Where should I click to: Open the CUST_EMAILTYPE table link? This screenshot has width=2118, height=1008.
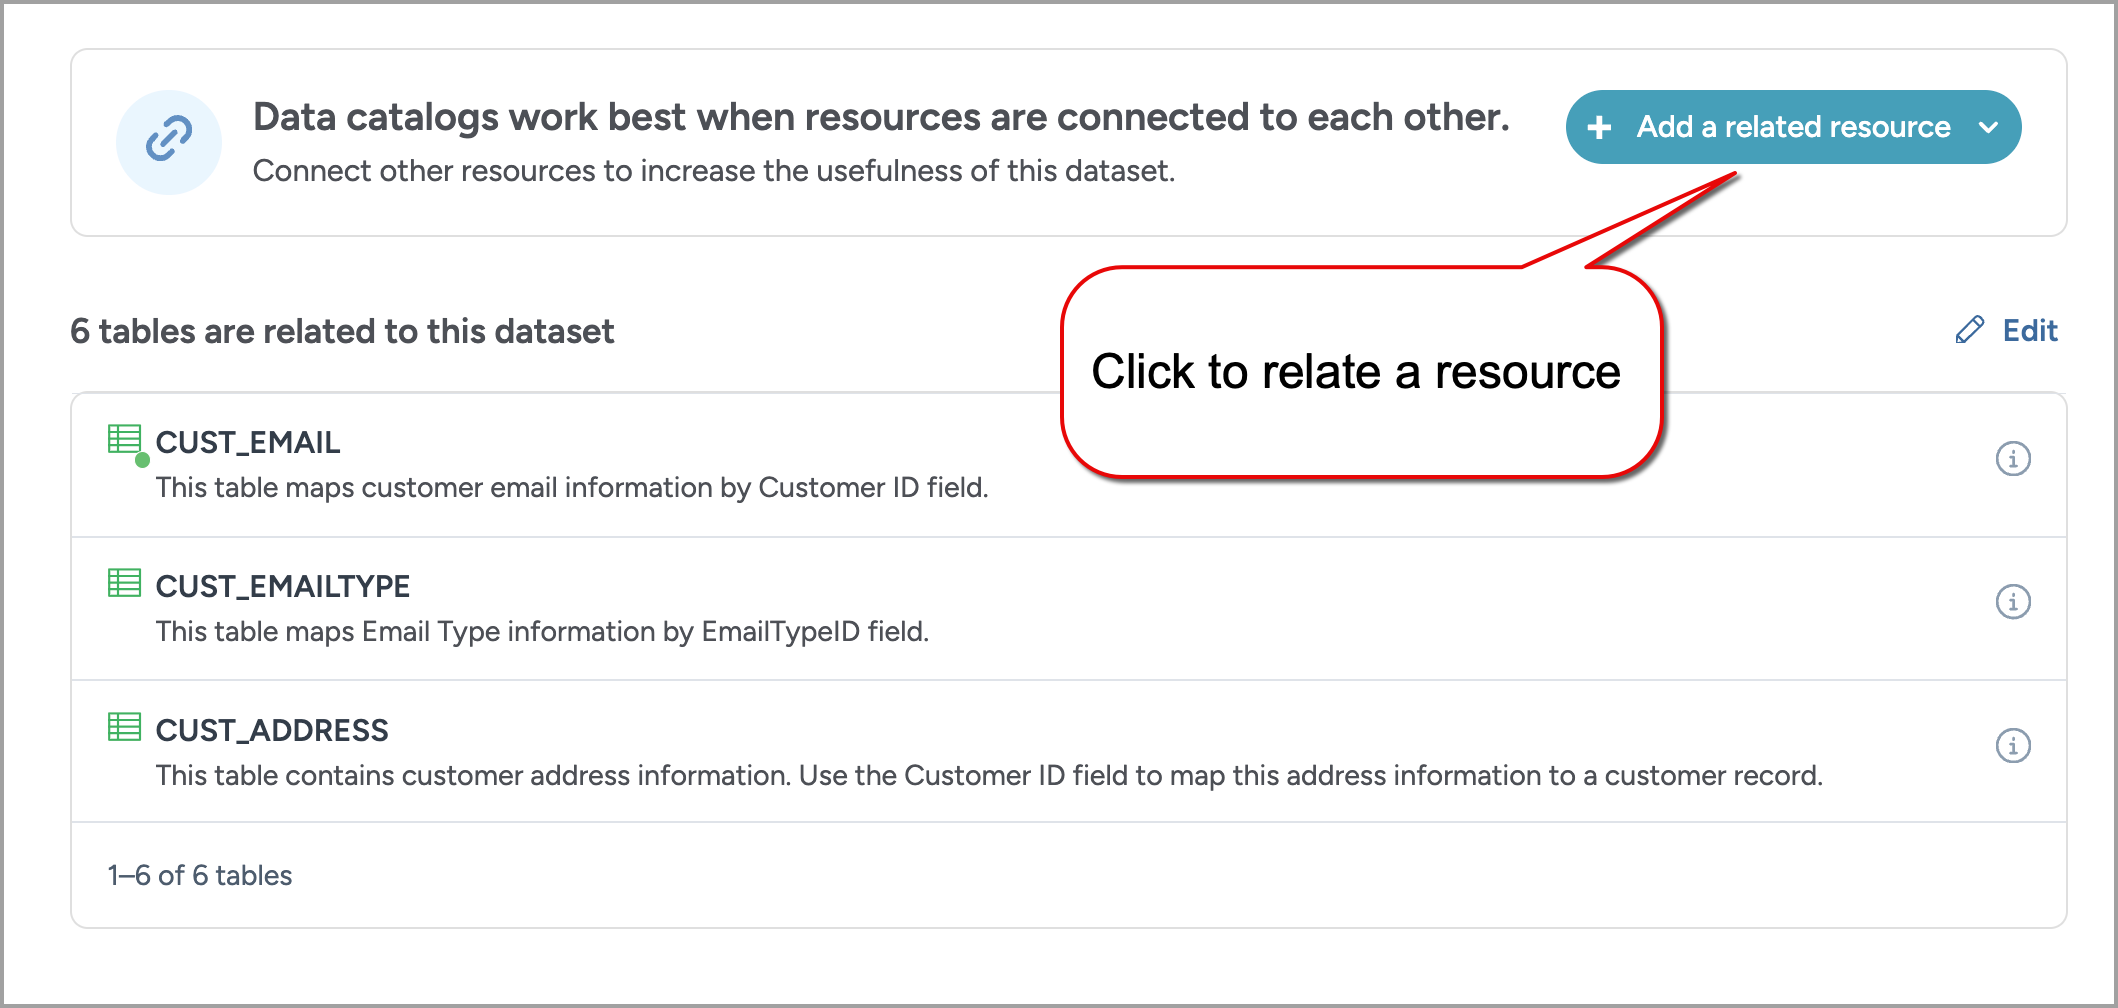(283, 586)
